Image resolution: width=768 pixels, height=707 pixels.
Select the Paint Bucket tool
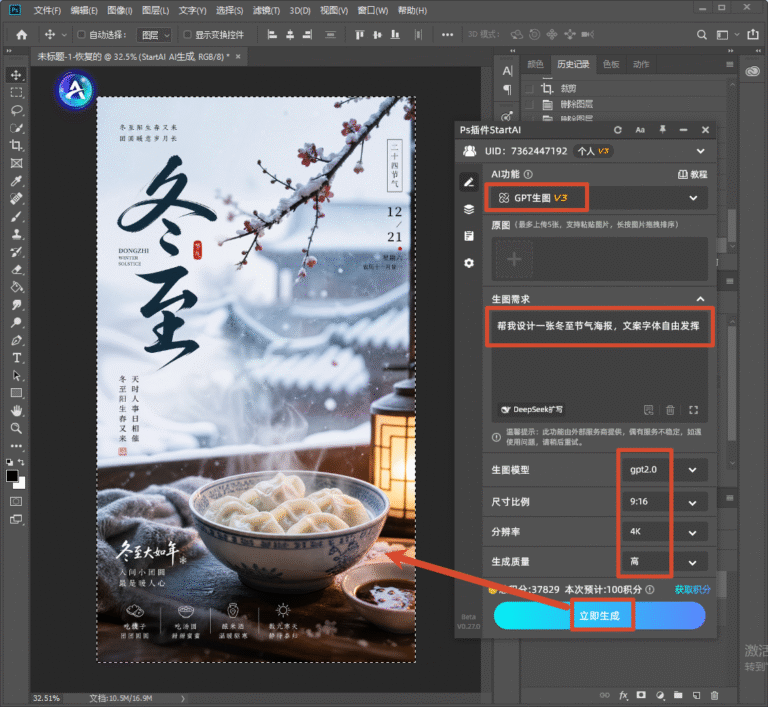16,287
